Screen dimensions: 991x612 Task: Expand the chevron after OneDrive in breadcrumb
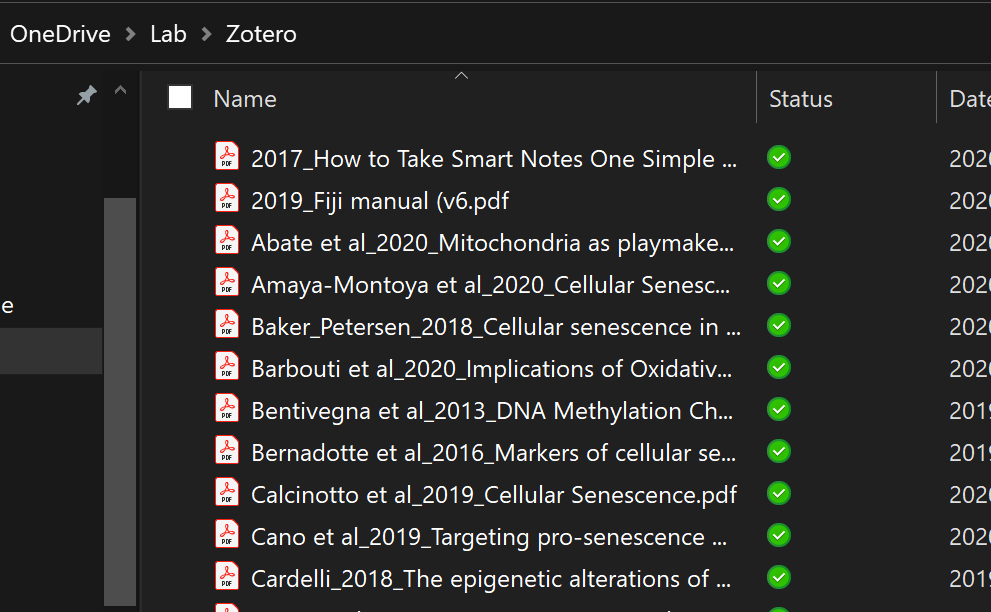(x=131, y=34)
